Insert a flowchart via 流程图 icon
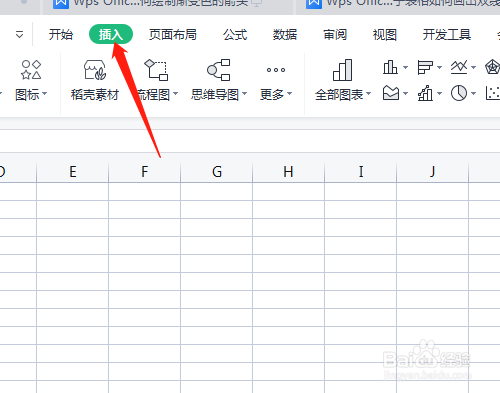 [156, 70]
